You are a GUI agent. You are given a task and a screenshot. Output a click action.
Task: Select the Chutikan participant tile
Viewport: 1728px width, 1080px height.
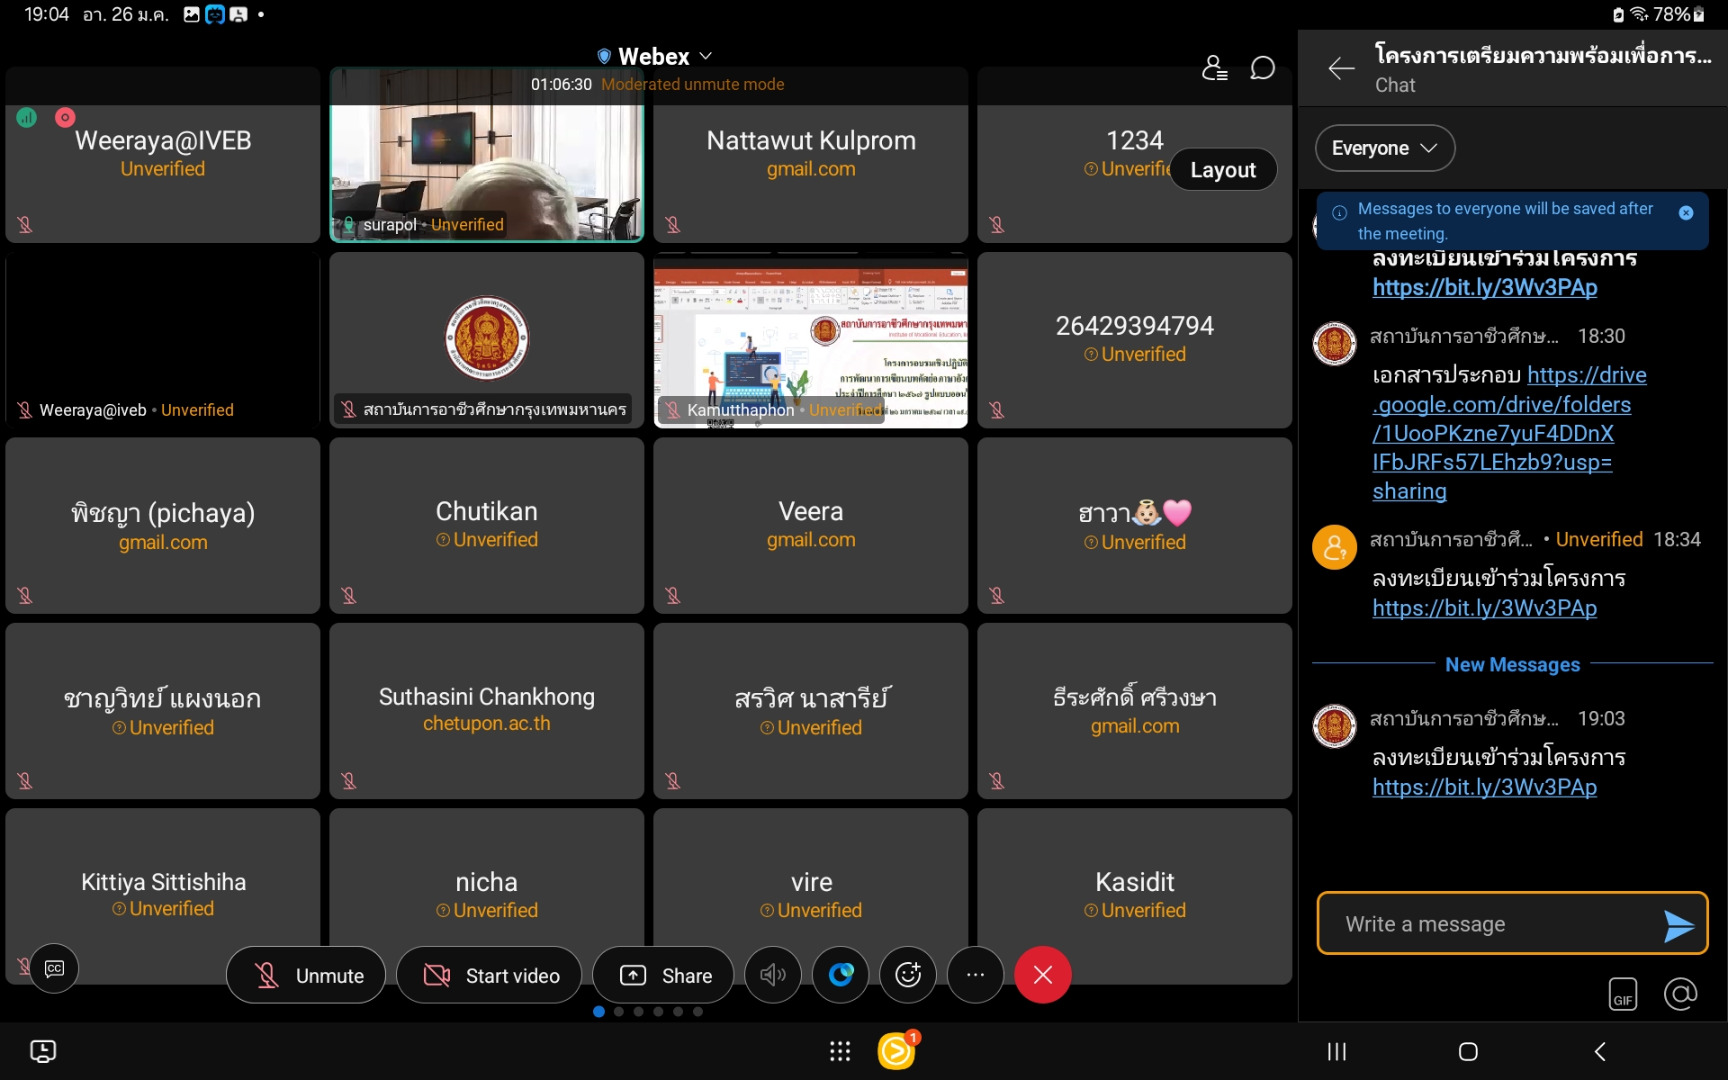487,526
